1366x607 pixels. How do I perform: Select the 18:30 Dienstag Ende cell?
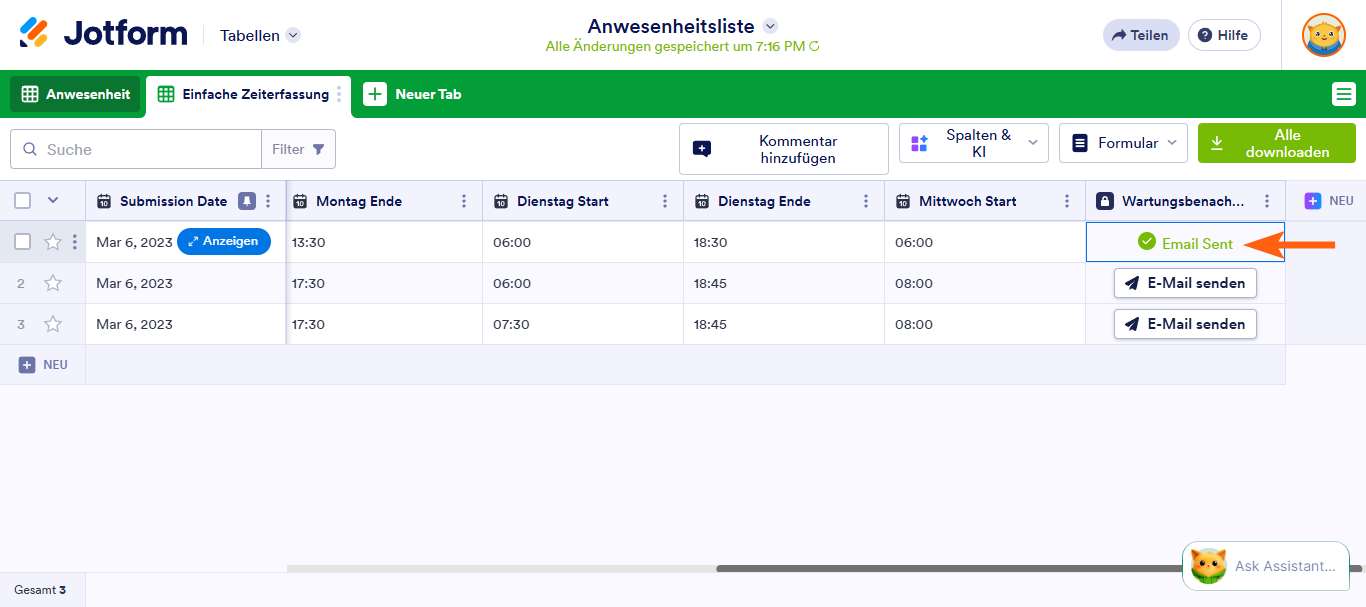pos(784,242)
